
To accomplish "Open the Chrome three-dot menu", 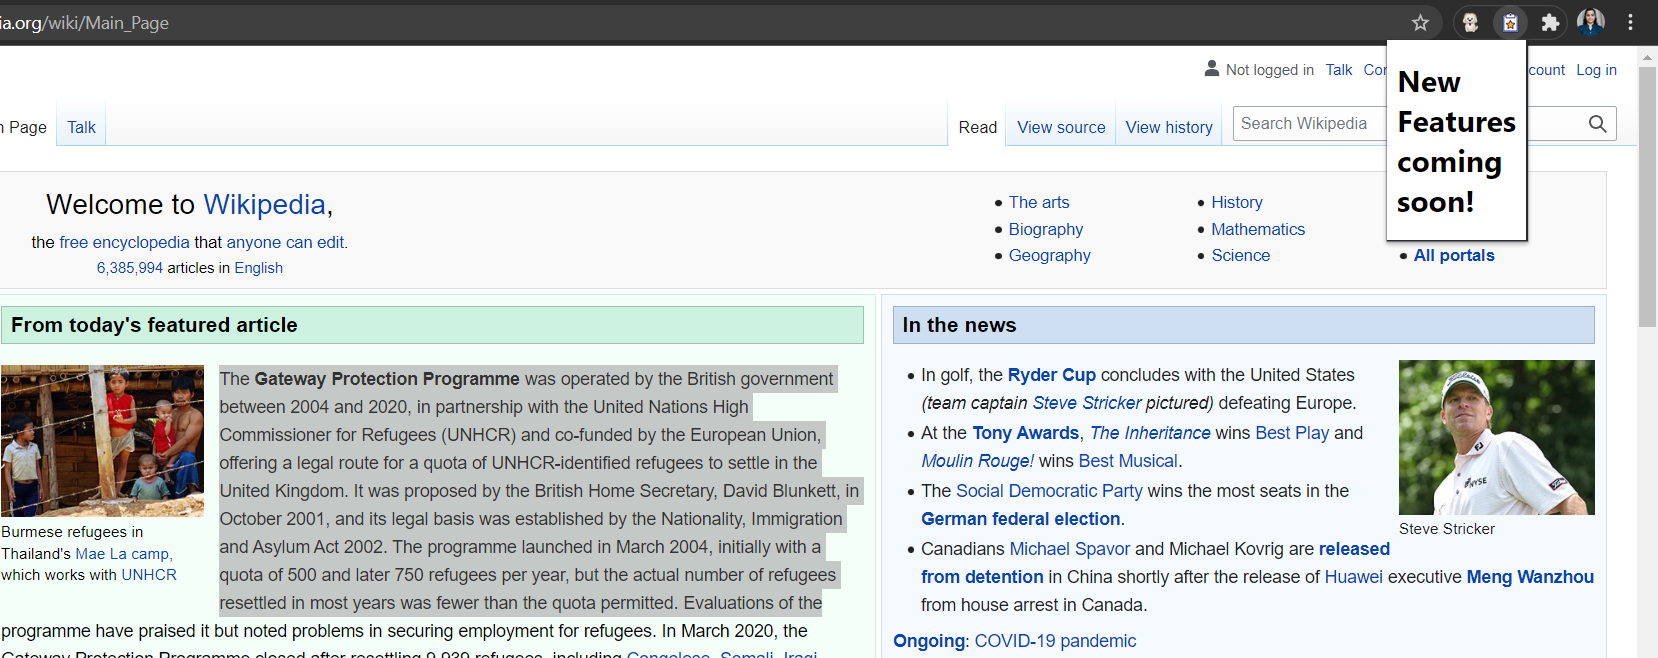I will 1630,22.
